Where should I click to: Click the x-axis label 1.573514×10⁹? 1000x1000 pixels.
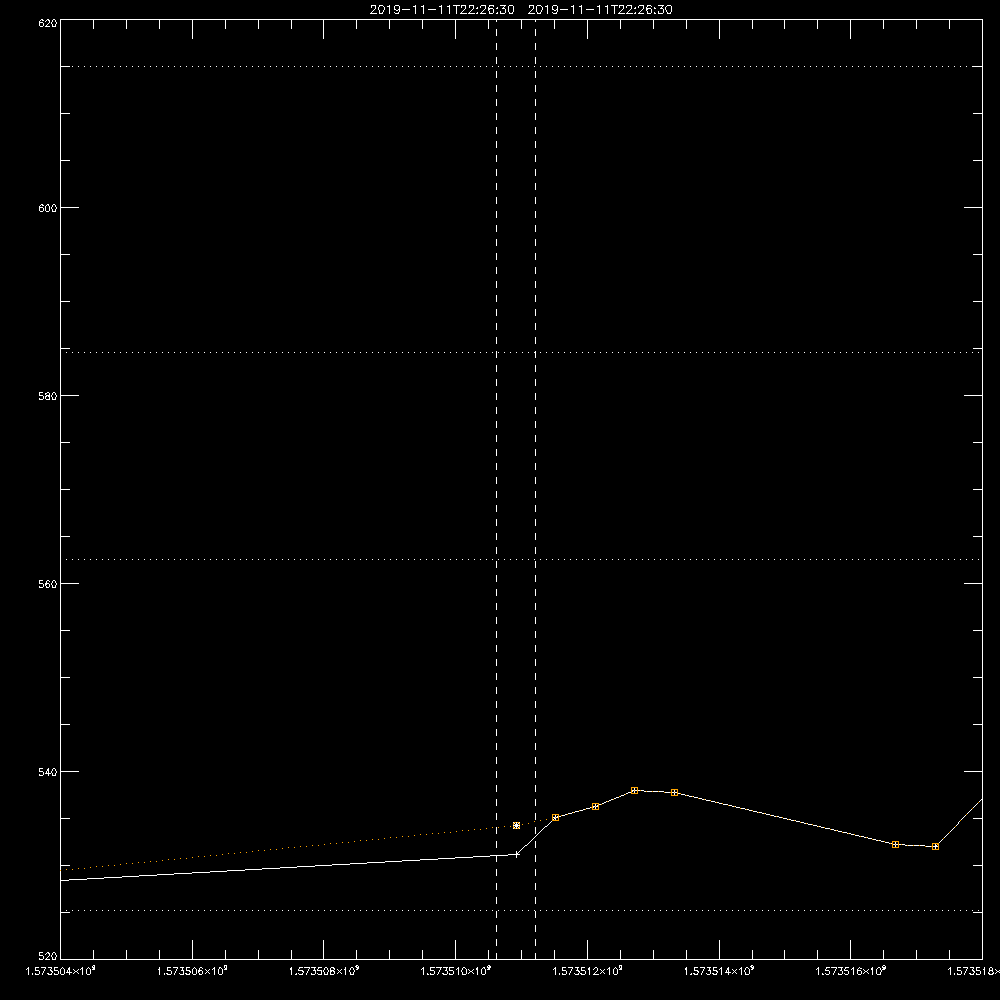pos(719,971)
